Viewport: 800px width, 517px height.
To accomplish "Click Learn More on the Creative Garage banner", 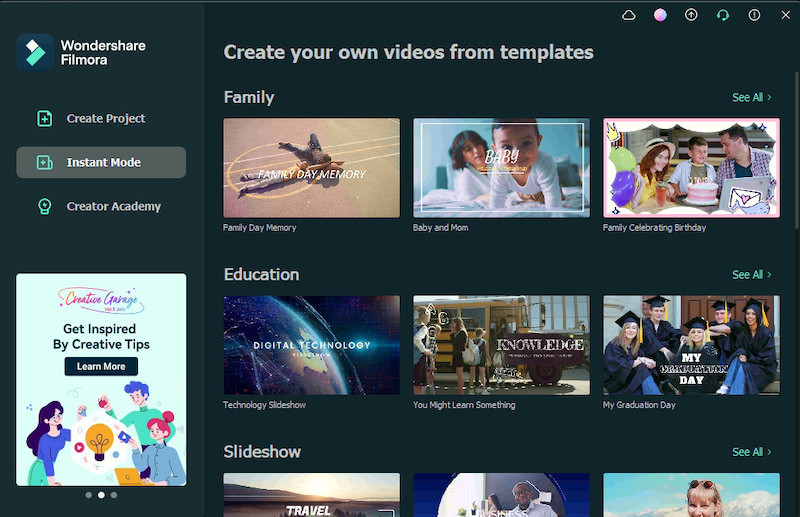I will point(101,366).
